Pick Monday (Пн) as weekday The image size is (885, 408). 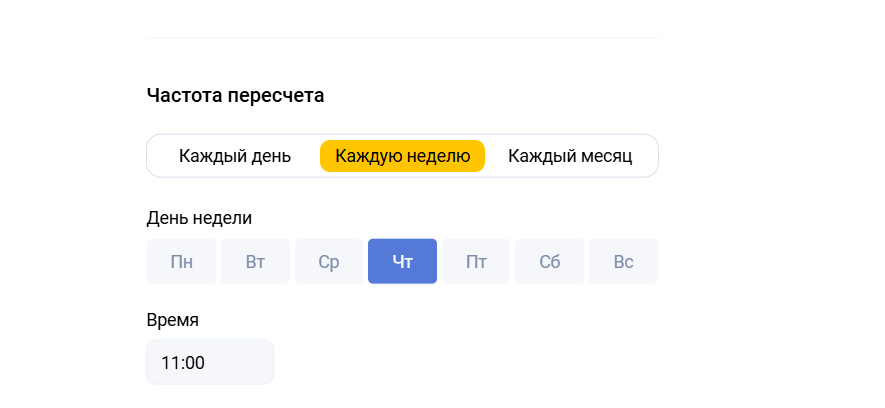[x=182, y=262]
